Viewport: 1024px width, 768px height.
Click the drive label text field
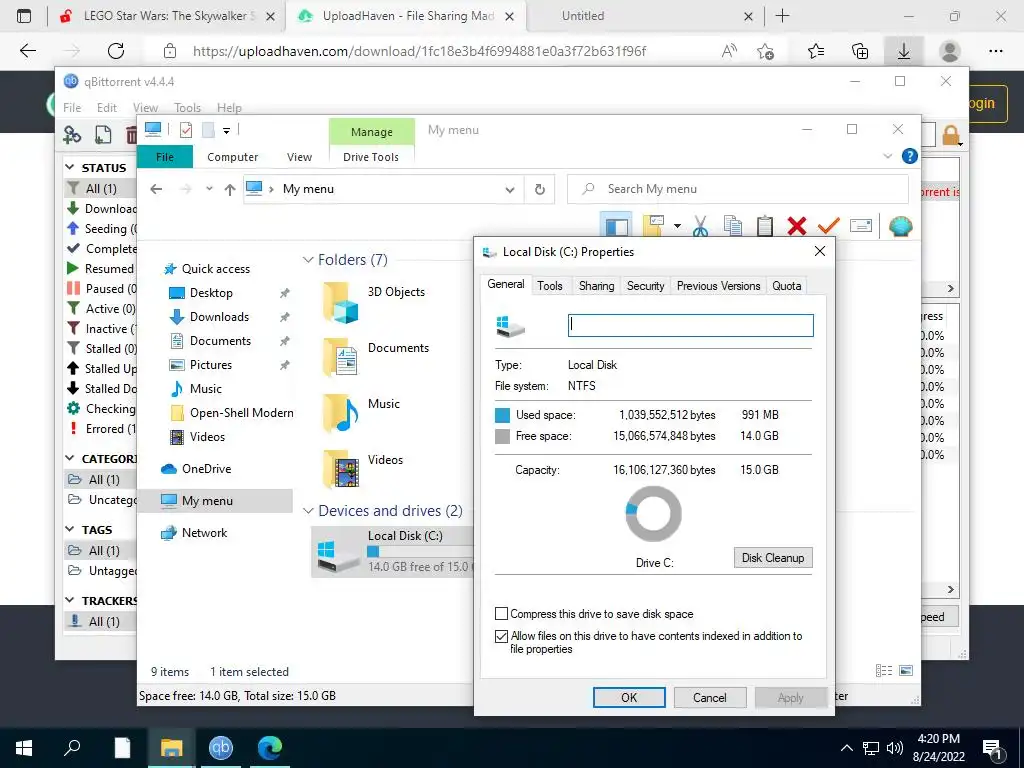click(x=690, y=325)
